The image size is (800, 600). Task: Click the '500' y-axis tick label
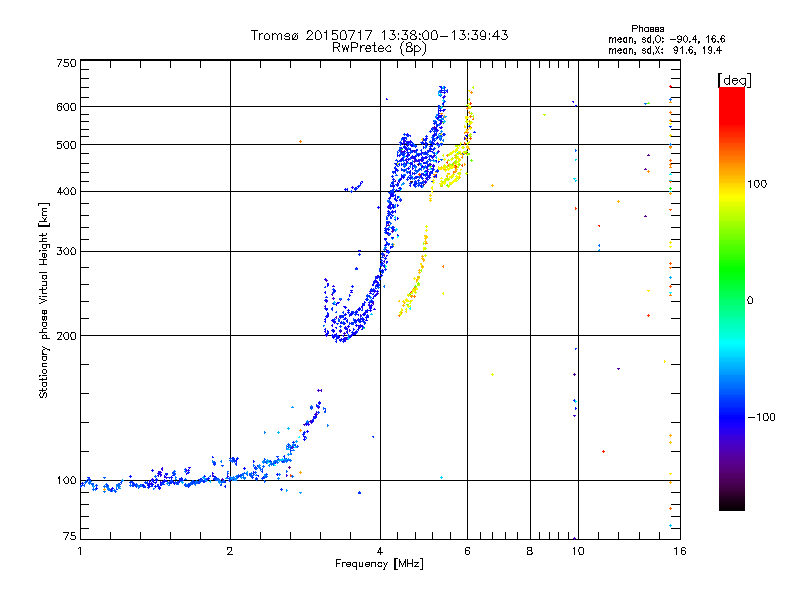[x=66, y=145]
